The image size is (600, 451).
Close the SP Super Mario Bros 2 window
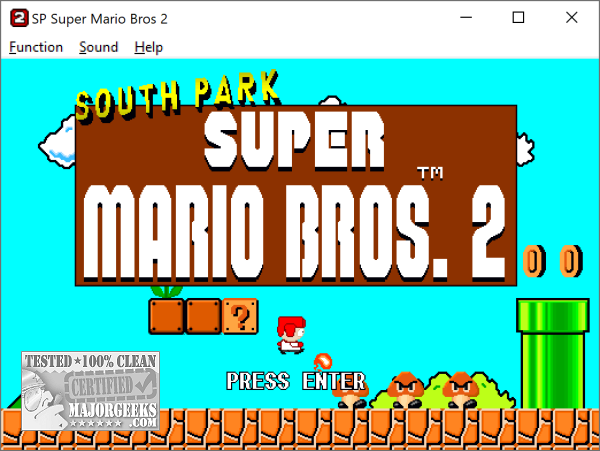(572, 18)
